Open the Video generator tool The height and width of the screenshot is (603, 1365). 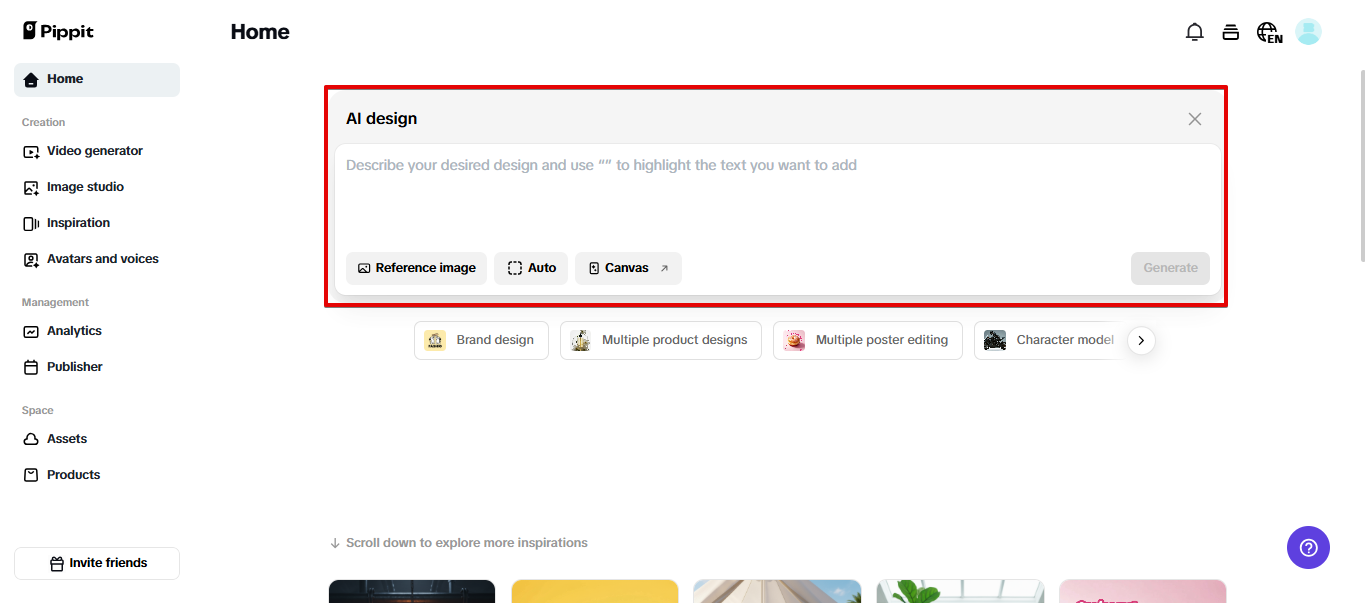click(x=95, y=150)
